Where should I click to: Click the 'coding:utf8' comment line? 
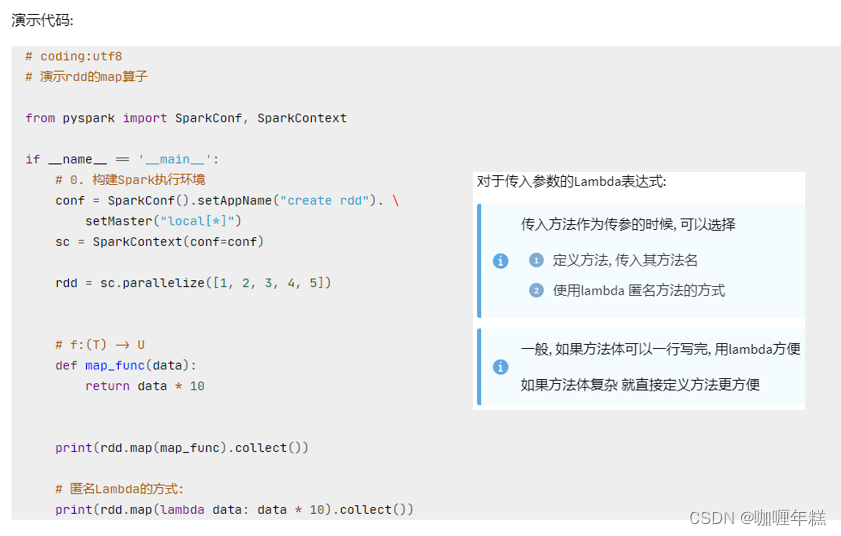pyautogui.click(x=73, y=56)
